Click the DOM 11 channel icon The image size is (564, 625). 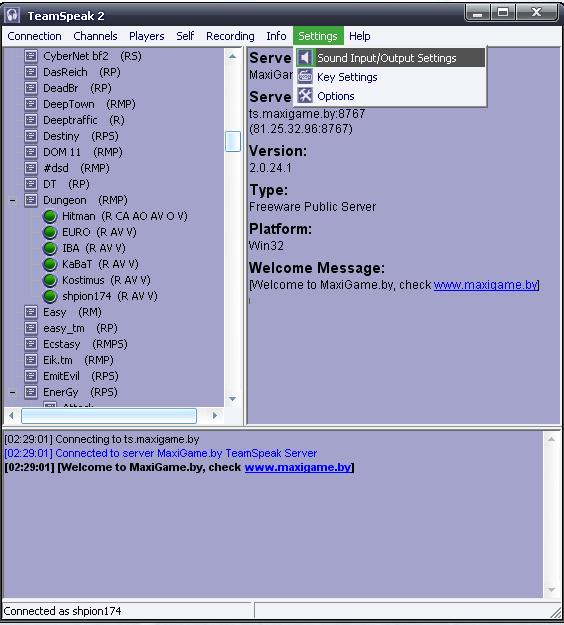[31, 152]
